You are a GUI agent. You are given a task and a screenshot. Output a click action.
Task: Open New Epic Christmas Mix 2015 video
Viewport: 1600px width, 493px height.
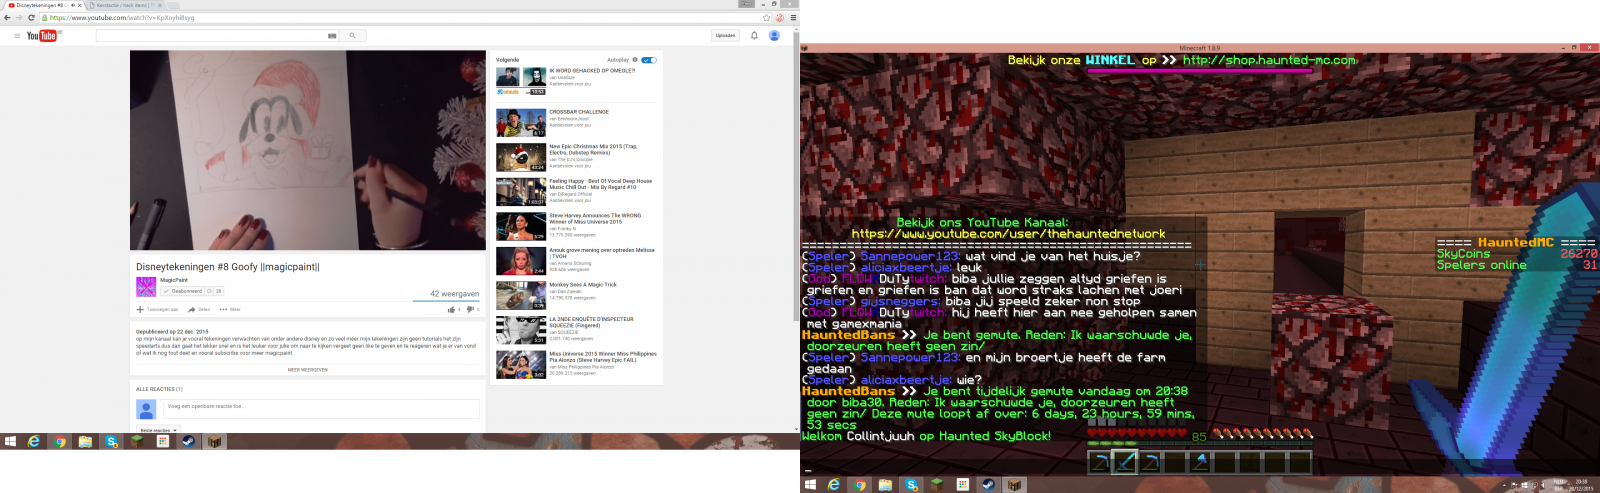coord(521,157)
